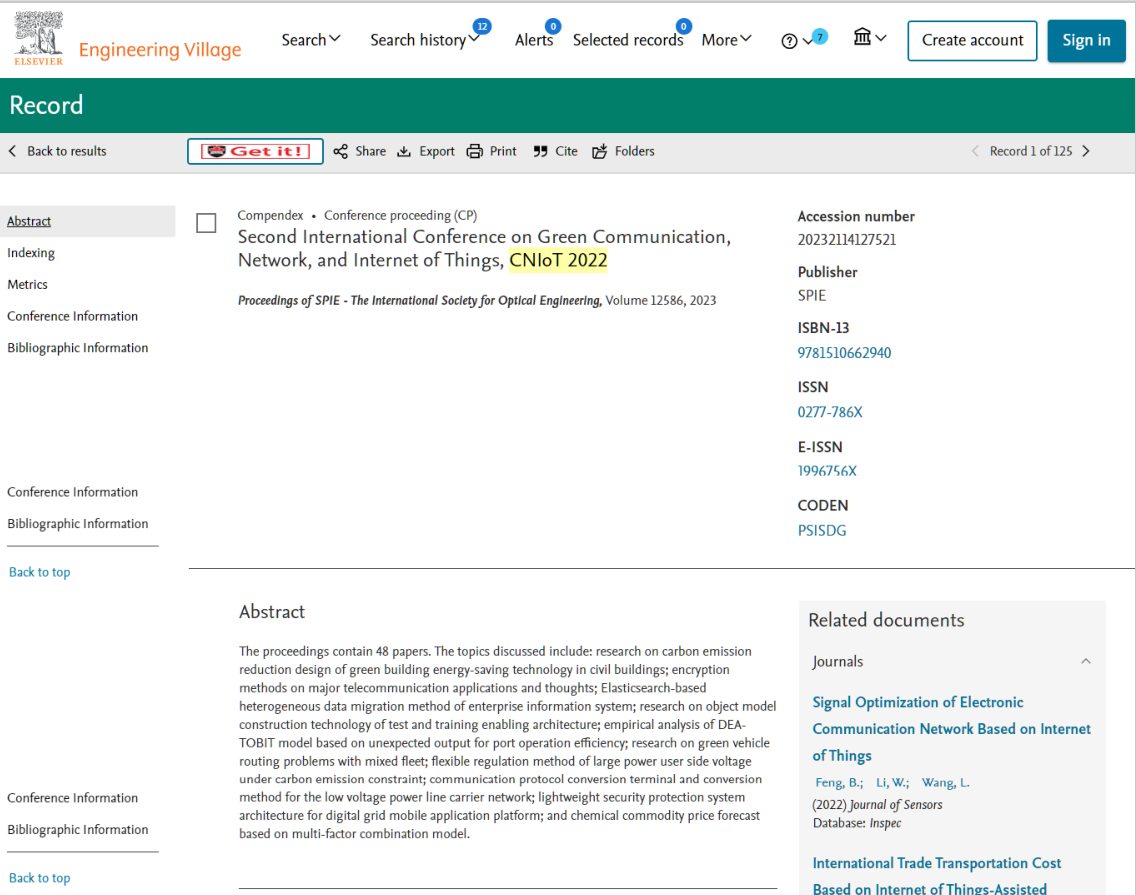Image resolution: width=1136 pixels, height=895 pixels.
Task: Click the Abstract section heading
Action: (272, 612)
